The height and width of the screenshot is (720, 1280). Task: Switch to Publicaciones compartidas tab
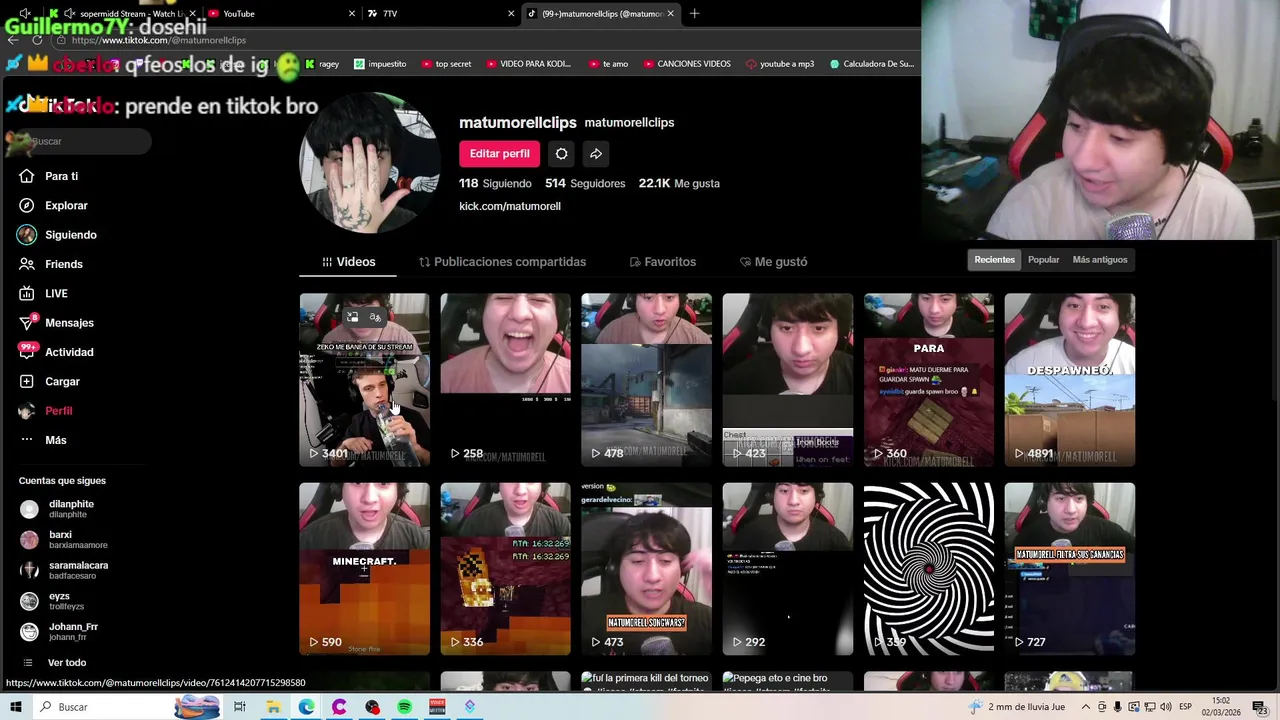502,262
